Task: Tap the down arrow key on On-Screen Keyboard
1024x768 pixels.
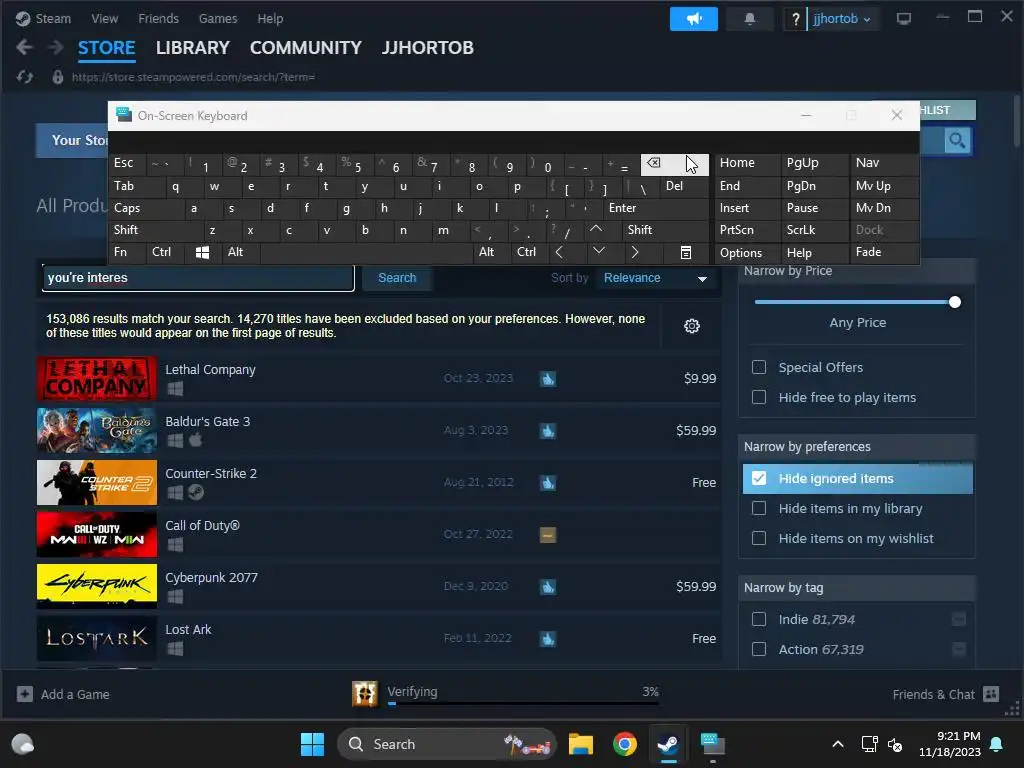Action: (598, 251)
